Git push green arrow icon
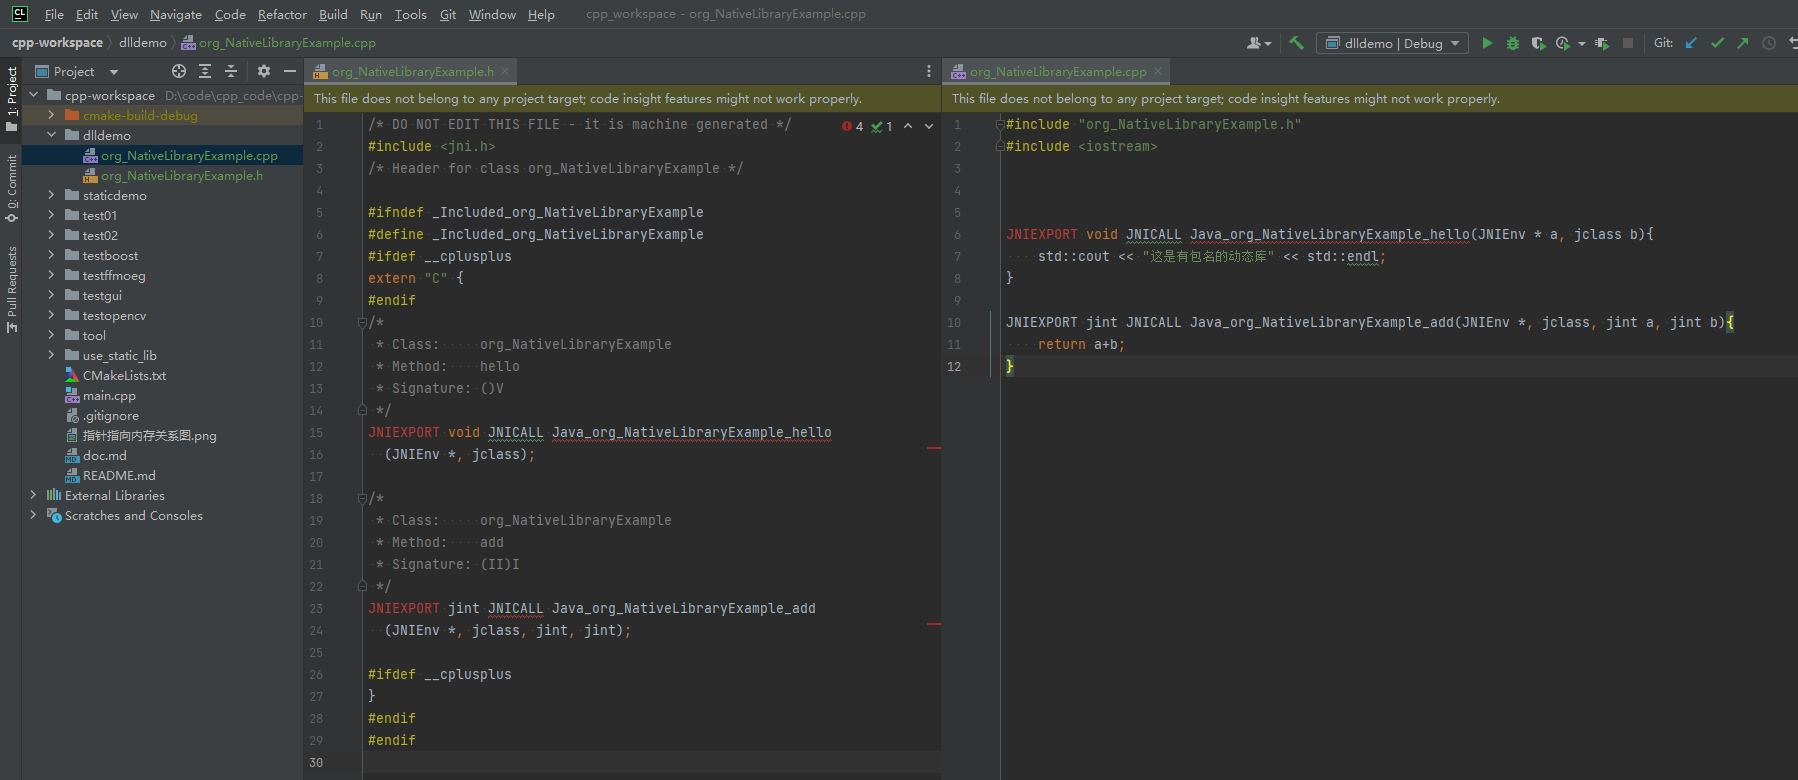This screenshot has height=780, width=1798. click(x=1743, y=43)
